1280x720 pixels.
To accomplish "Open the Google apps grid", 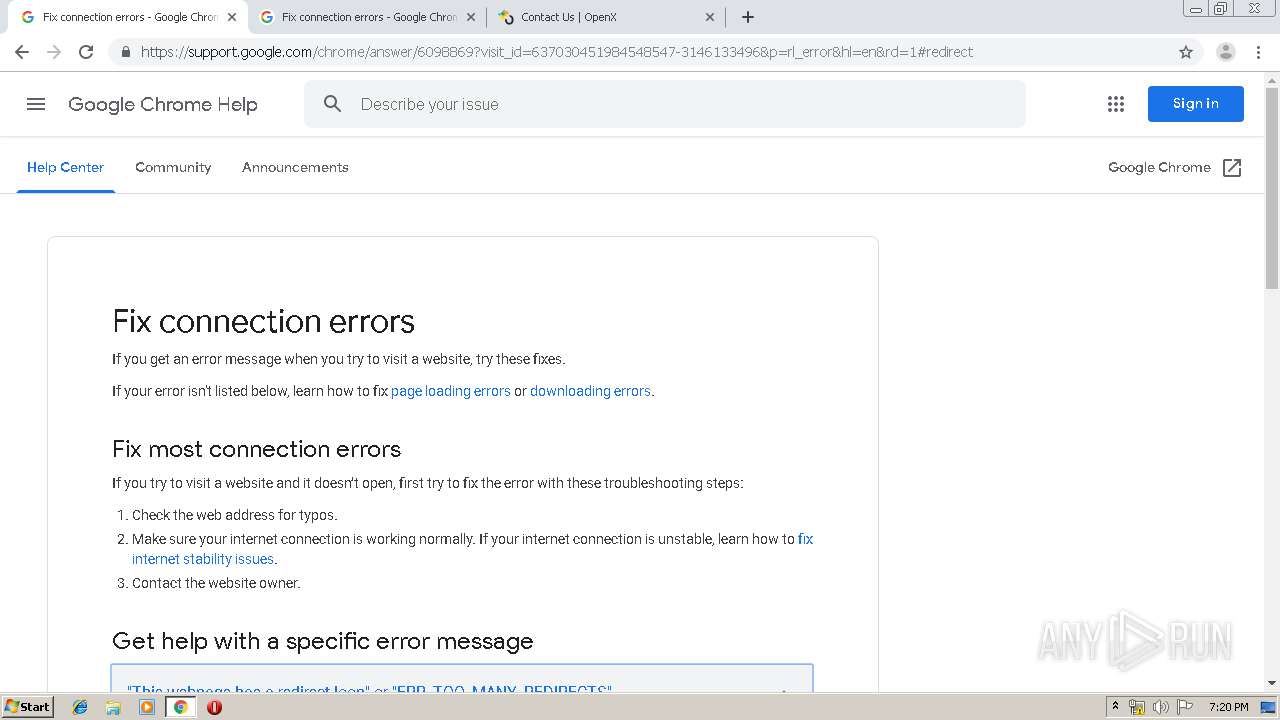I will click(x=1116, y=104).
